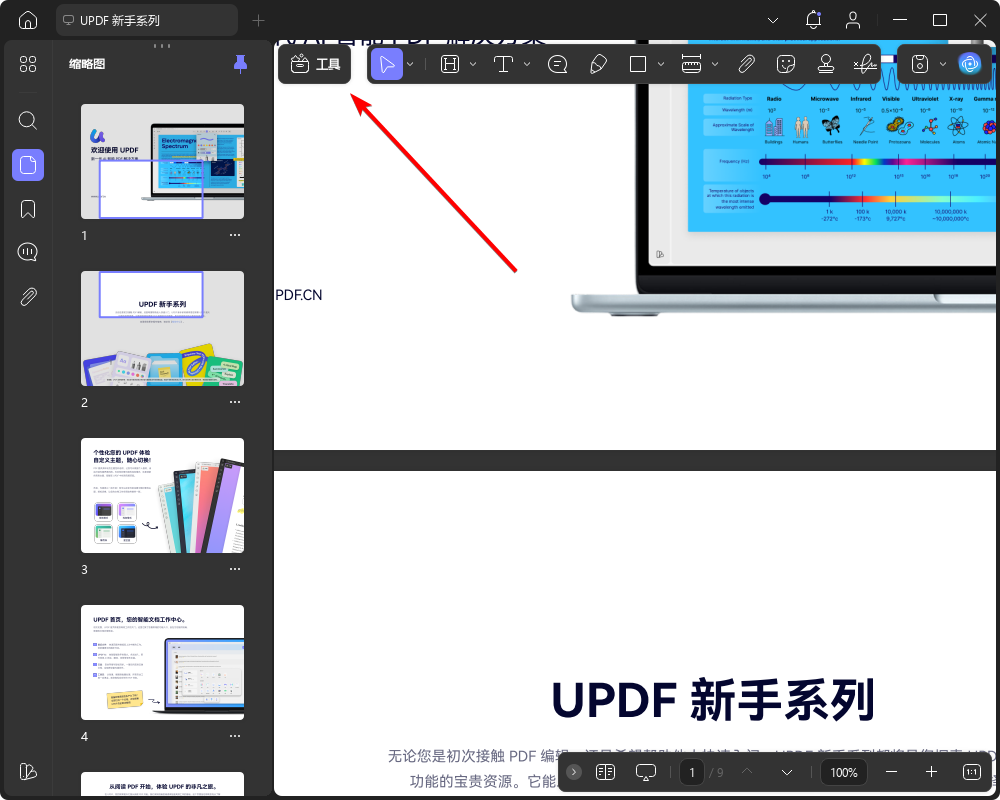Open the Comment speech-bubble tool

point(557,63)
